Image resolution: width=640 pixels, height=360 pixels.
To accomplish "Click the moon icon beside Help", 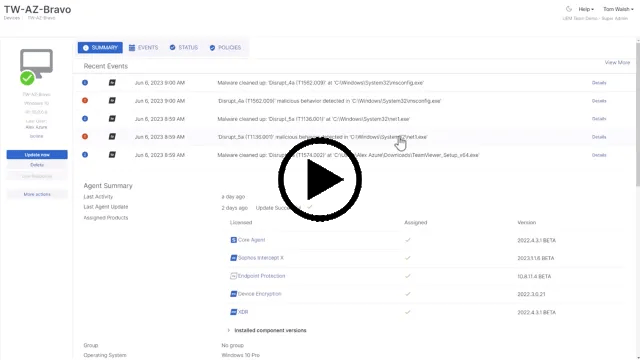I will pyautogui.click(x=569, y=9).
